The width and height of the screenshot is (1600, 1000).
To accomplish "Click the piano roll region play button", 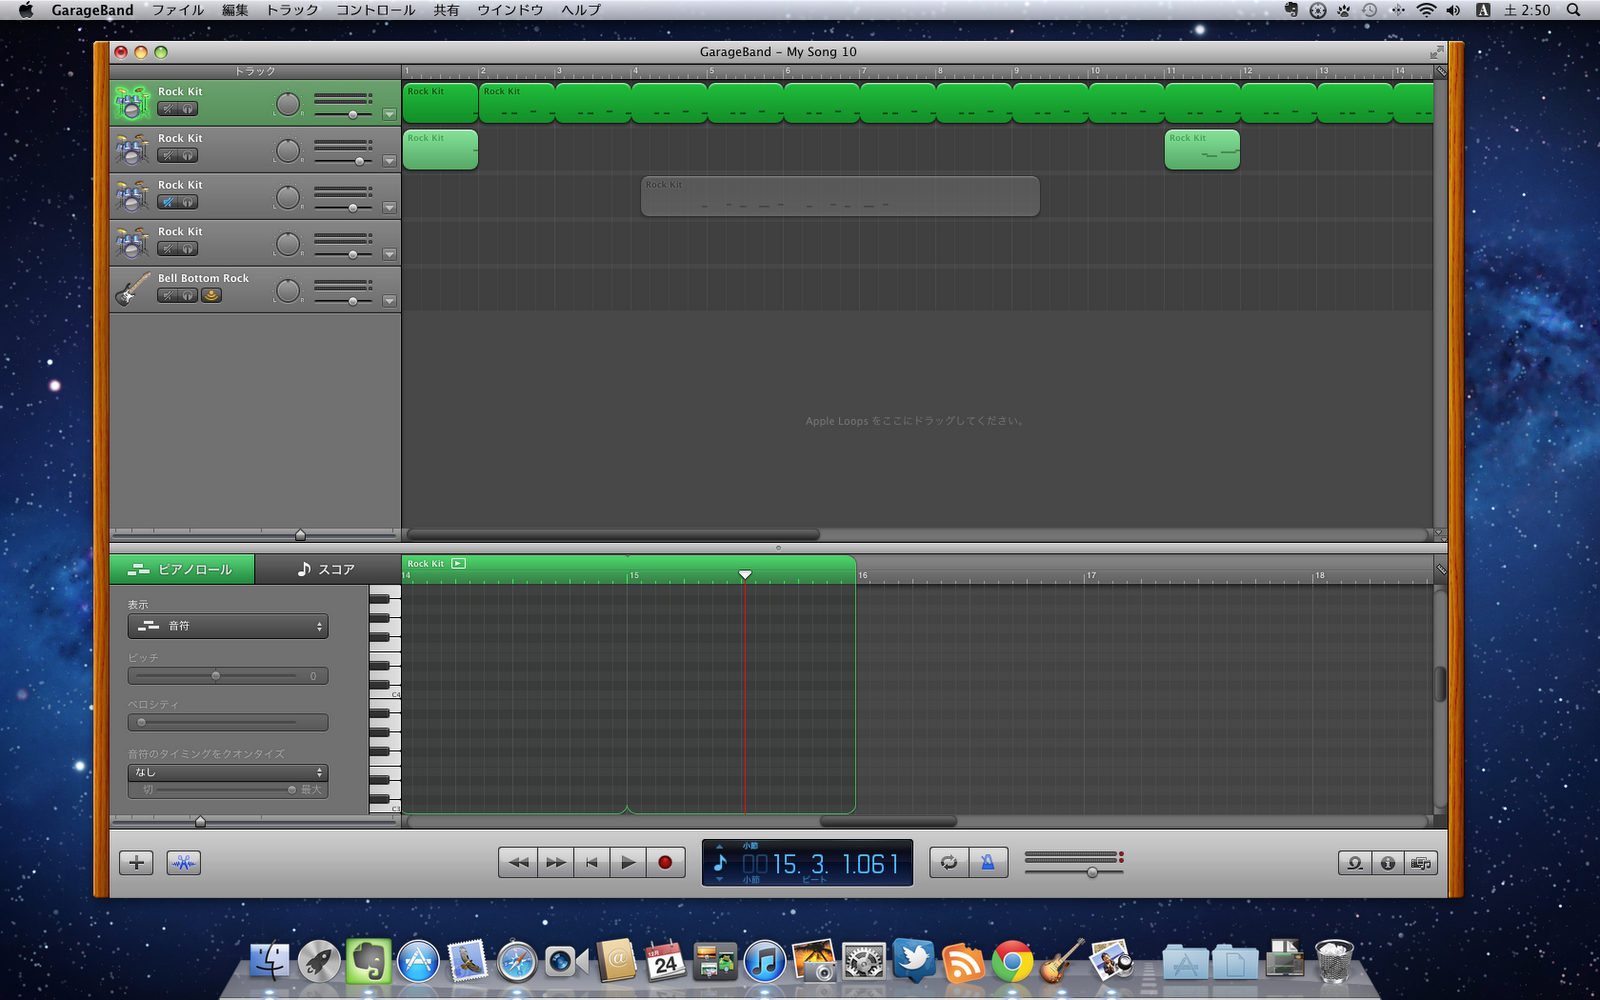I will click(x=458, y=563).
